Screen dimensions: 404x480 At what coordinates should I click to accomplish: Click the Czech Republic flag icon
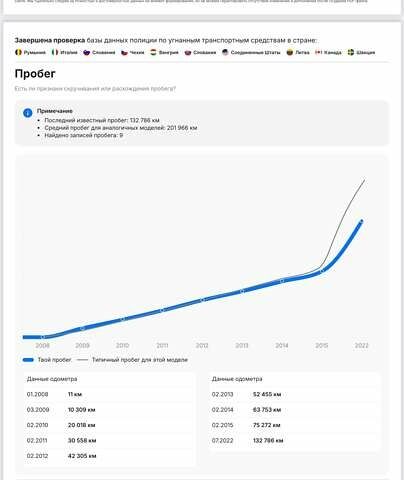pyautogui.click(x=124, y=52)
